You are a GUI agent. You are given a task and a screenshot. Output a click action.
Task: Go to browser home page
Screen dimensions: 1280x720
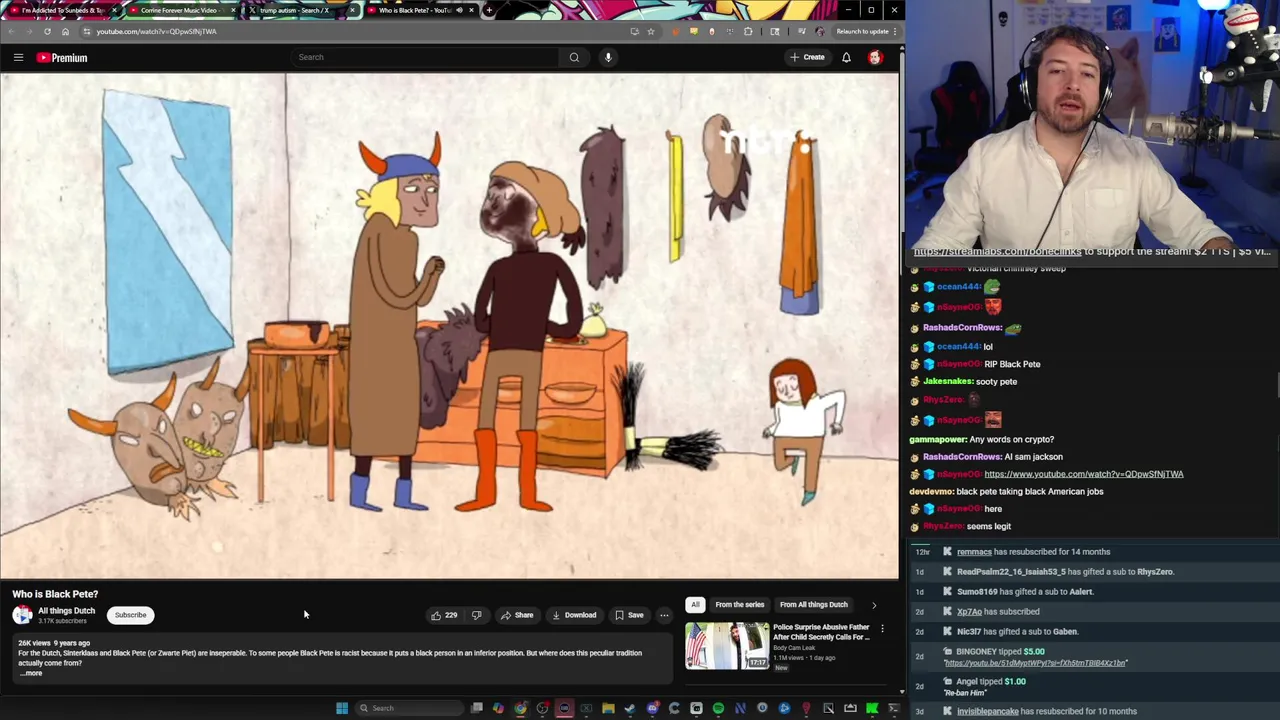(65, 31)
